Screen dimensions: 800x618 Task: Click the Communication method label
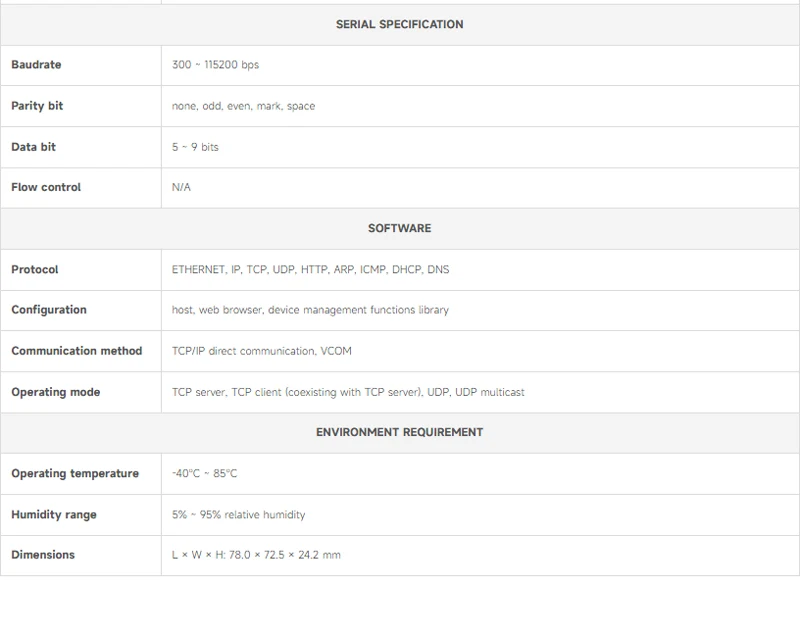(x=77, y=351)
